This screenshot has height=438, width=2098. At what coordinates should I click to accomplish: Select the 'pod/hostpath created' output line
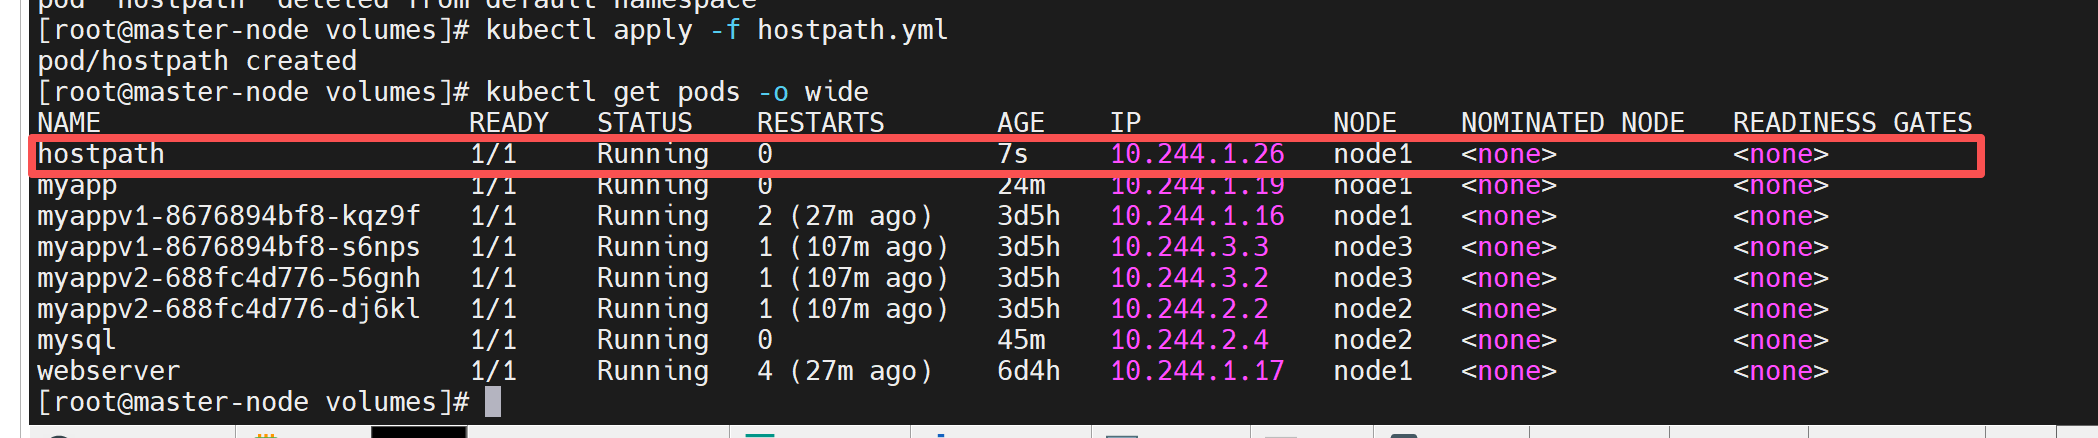[x=197, y=61]
